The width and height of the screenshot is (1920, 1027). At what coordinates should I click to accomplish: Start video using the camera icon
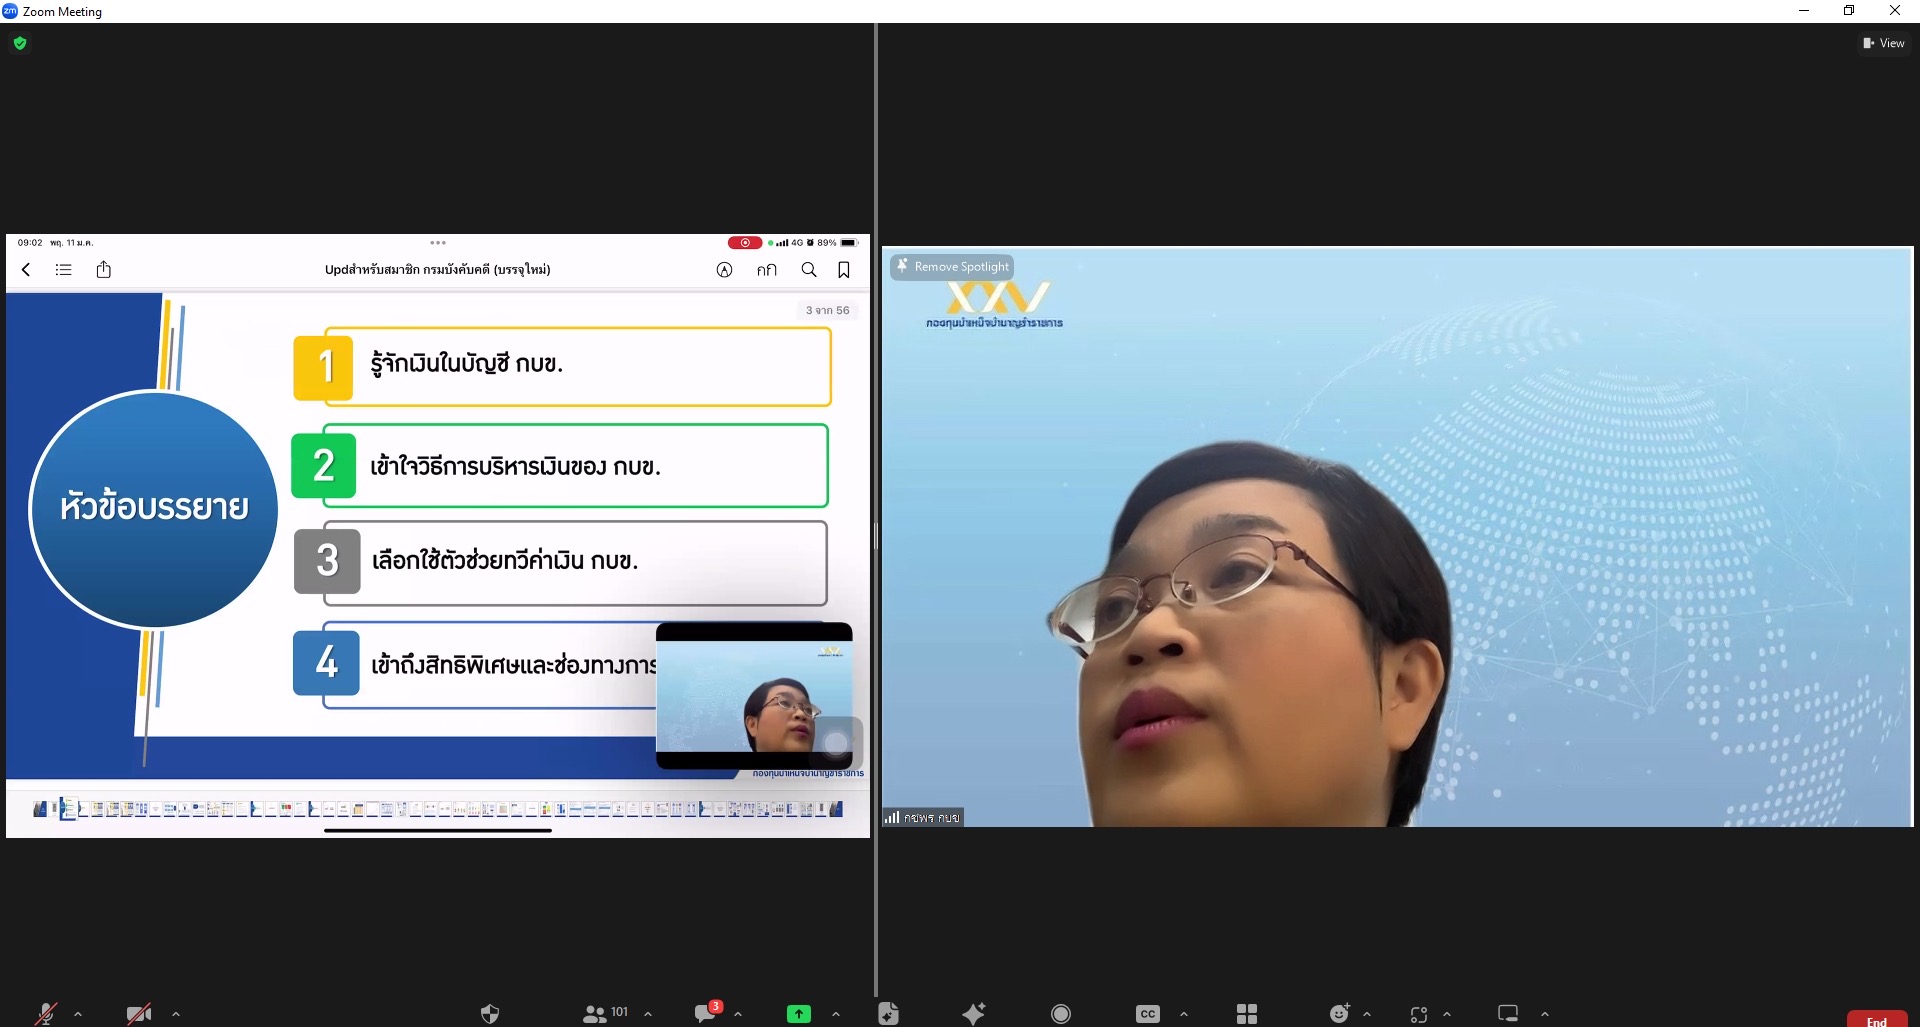point(139,1013)
